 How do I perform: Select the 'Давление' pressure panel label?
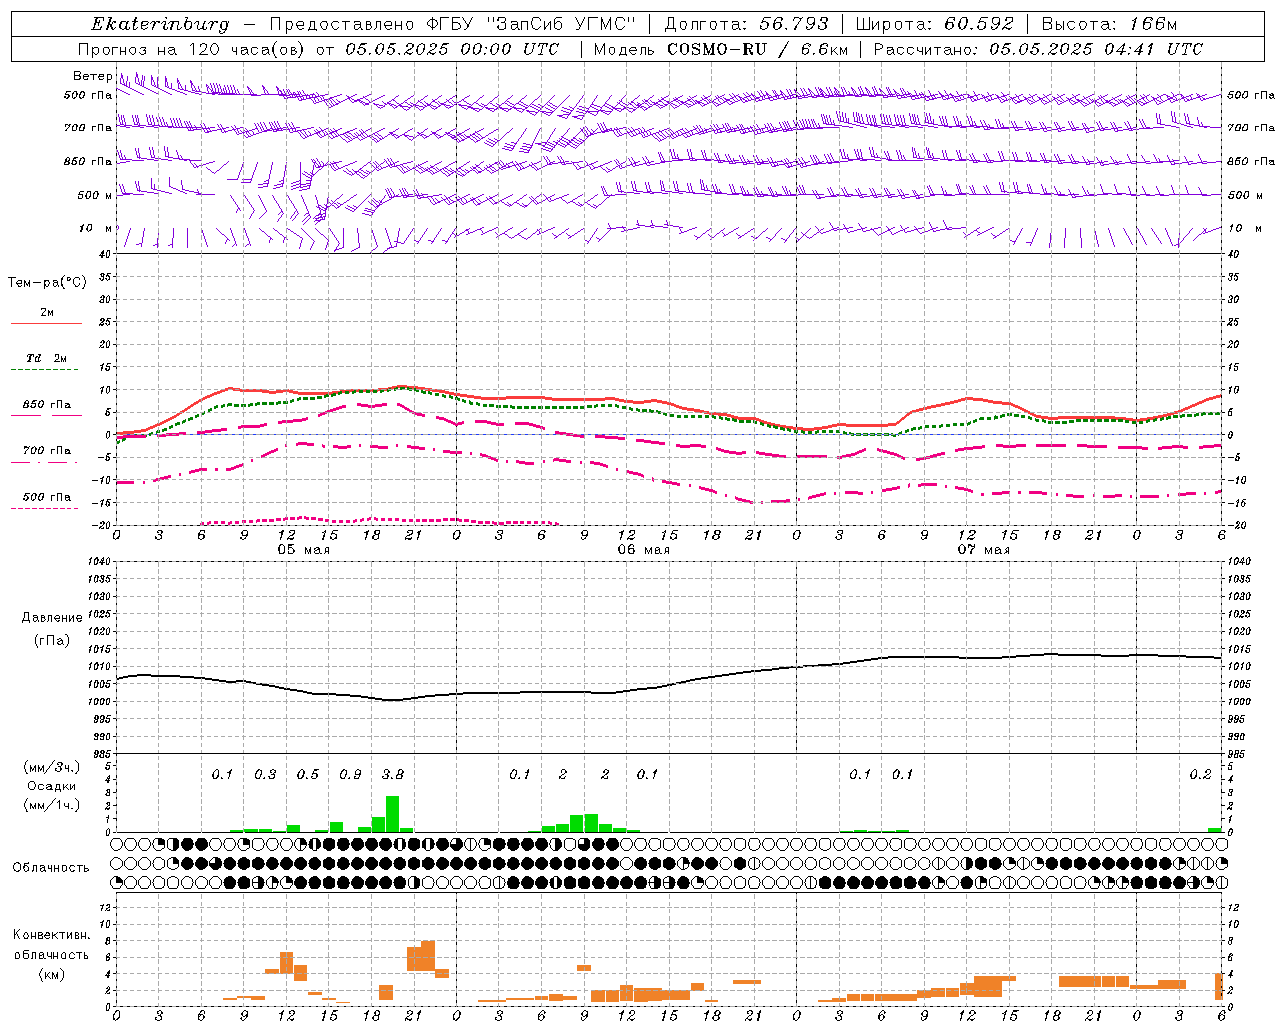[52, 618]
